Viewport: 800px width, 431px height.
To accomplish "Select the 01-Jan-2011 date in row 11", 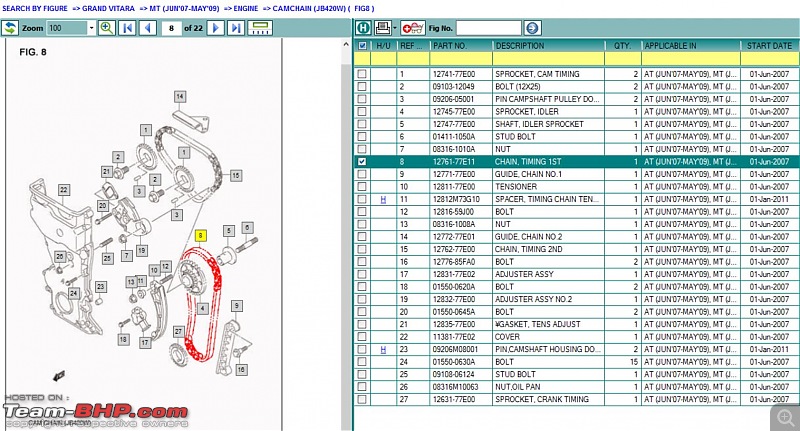I will point(769,199).
